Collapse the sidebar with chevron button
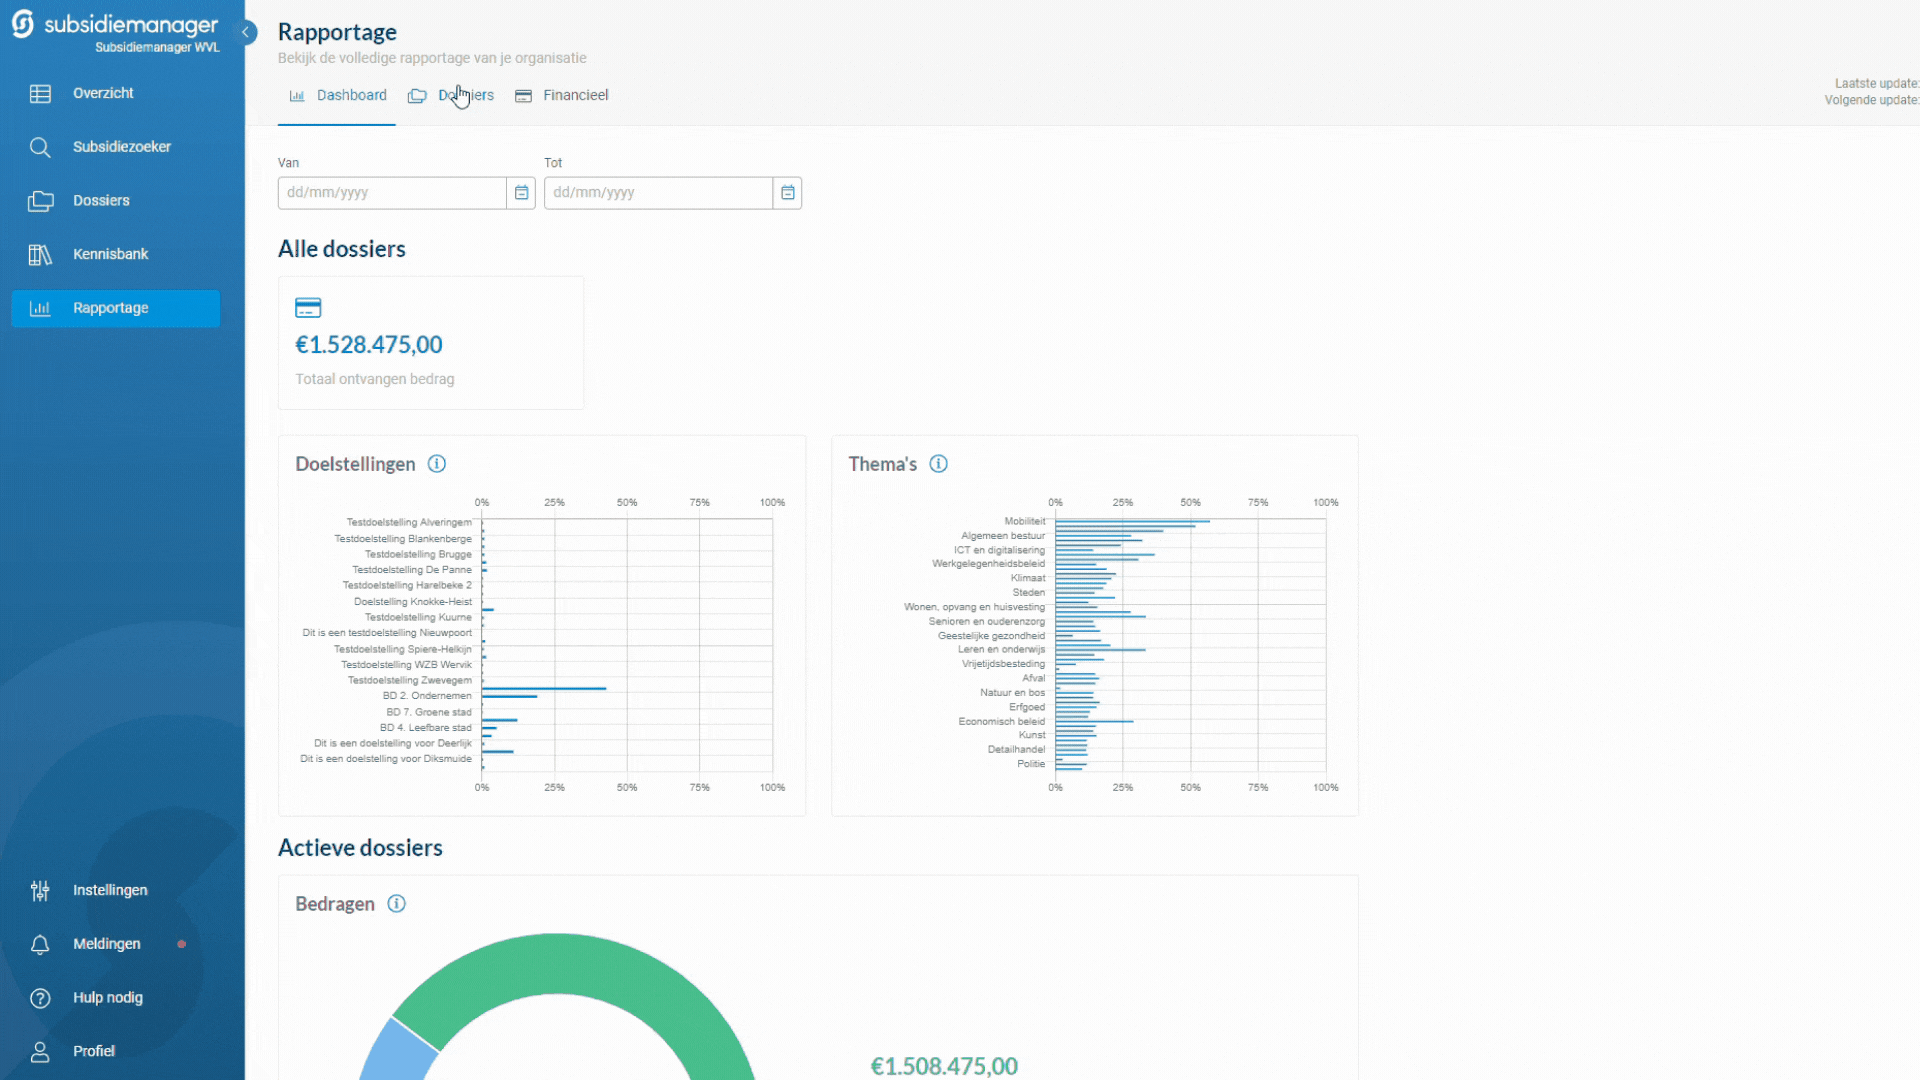 click(x=245, y=32)
